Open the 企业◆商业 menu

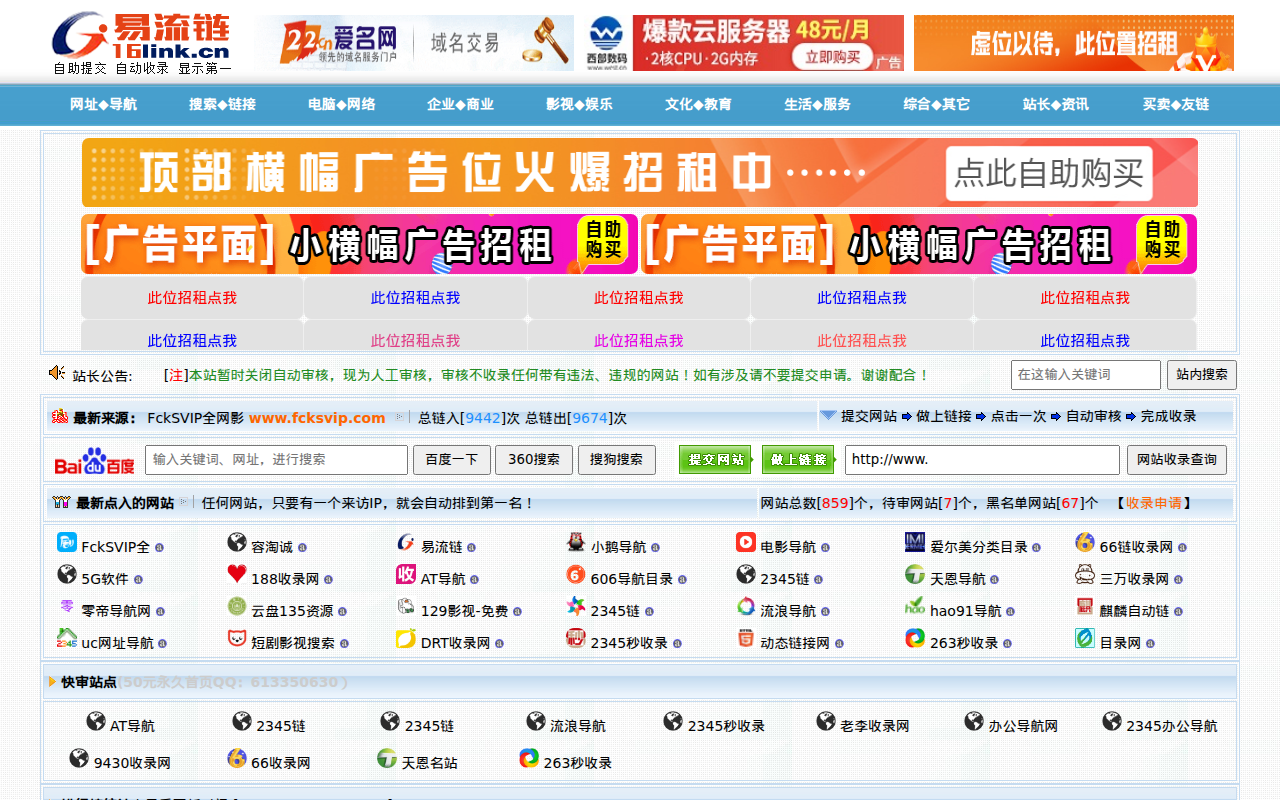click(x=460, y=104)
